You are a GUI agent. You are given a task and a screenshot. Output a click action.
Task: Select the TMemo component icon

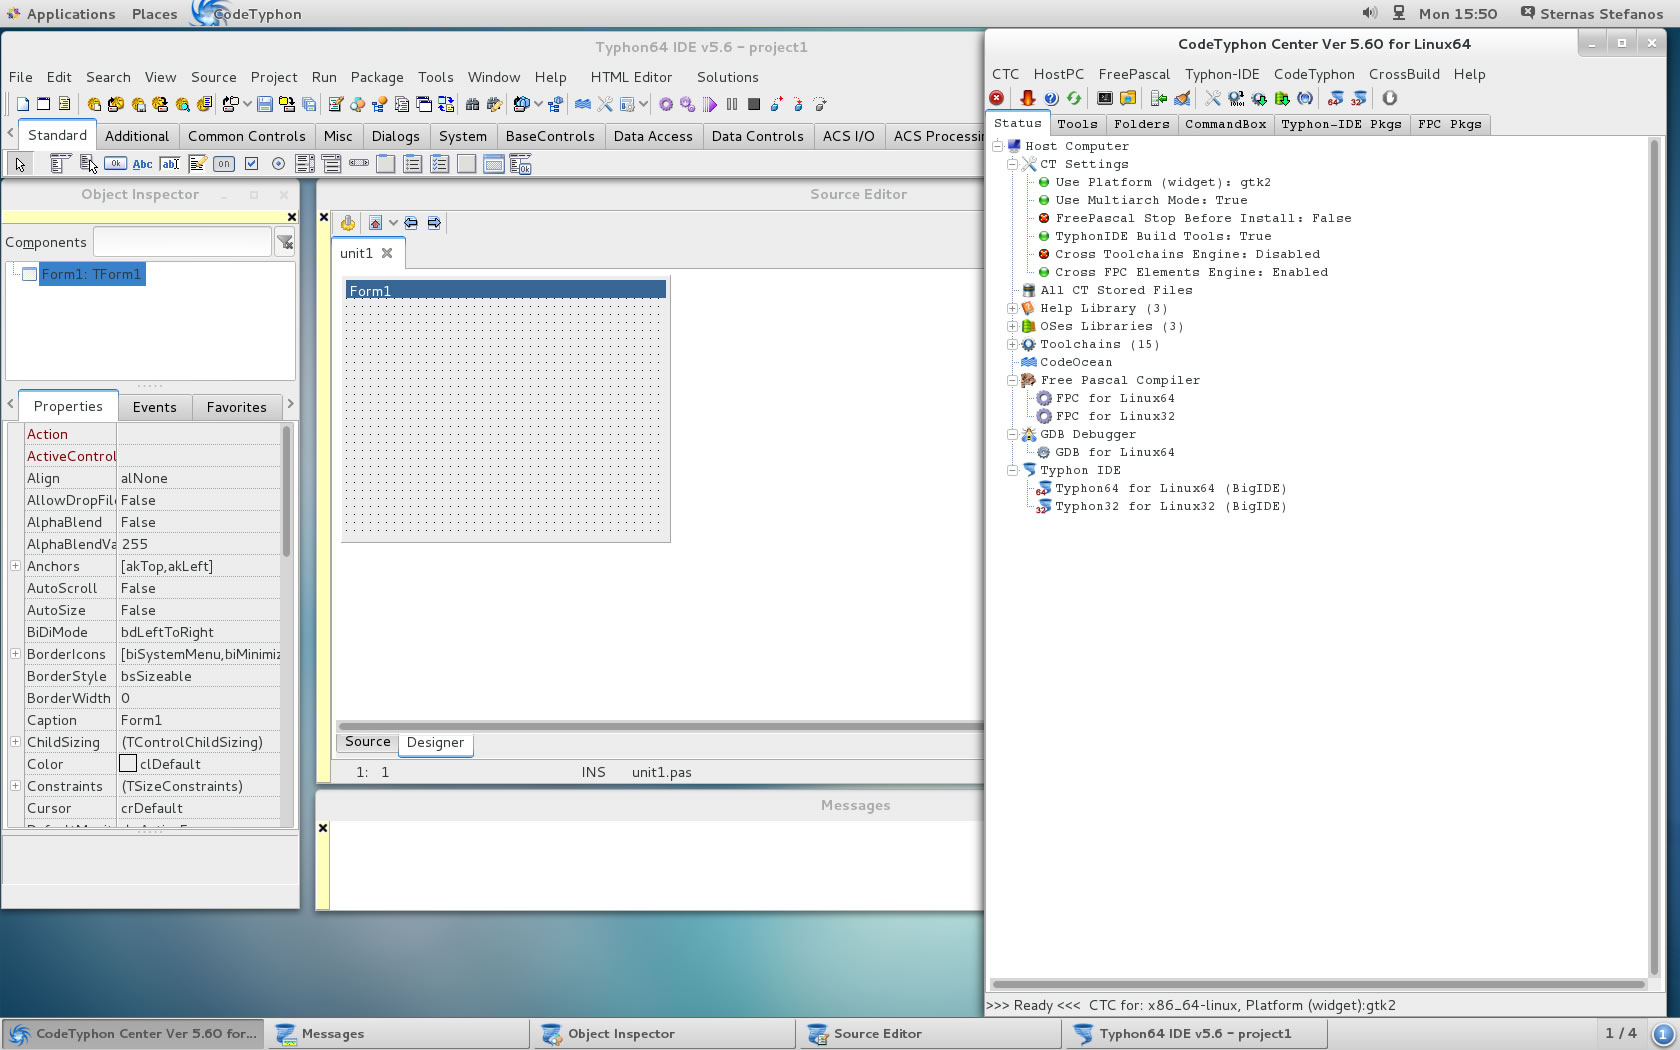197,164
